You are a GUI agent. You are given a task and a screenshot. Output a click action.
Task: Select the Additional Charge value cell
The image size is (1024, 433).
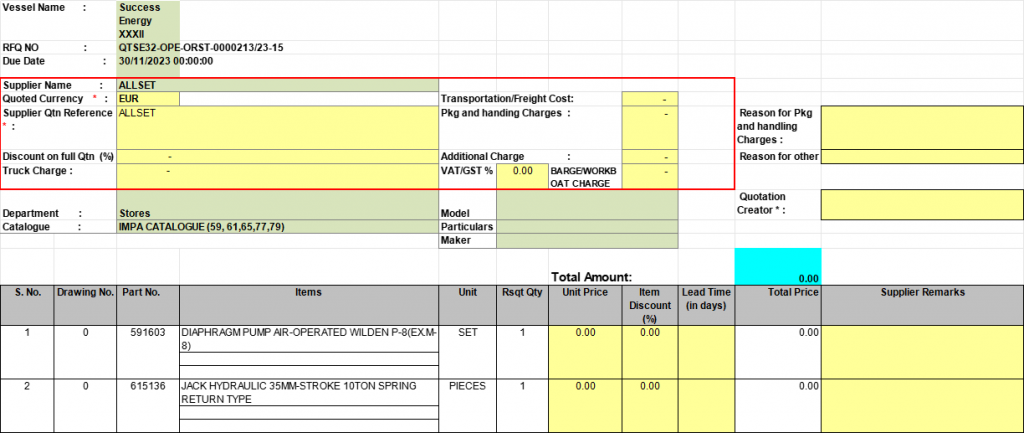coord(649,157)
